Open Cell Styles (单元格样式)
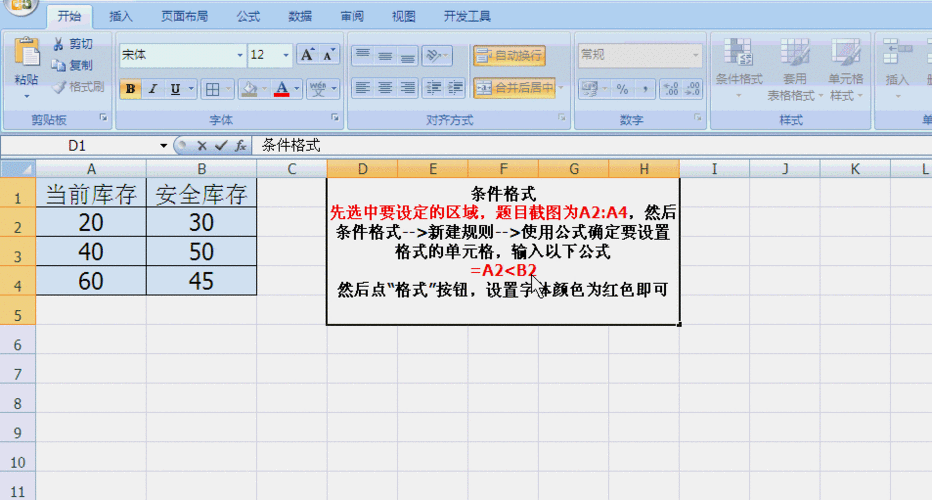The image size is (932, 500). pyautogui.click(x=846, y=69)
